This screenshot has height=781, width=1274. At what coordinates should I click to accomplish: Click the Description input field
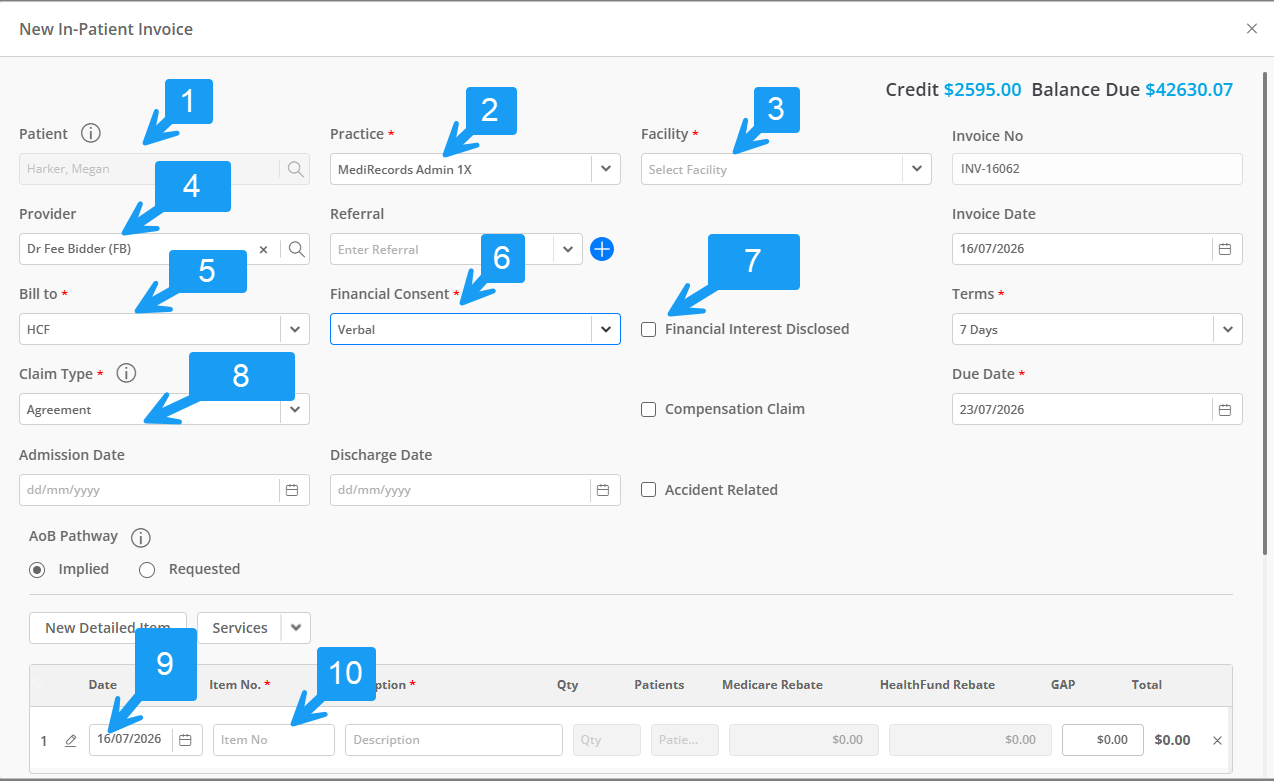pos(454,740)
